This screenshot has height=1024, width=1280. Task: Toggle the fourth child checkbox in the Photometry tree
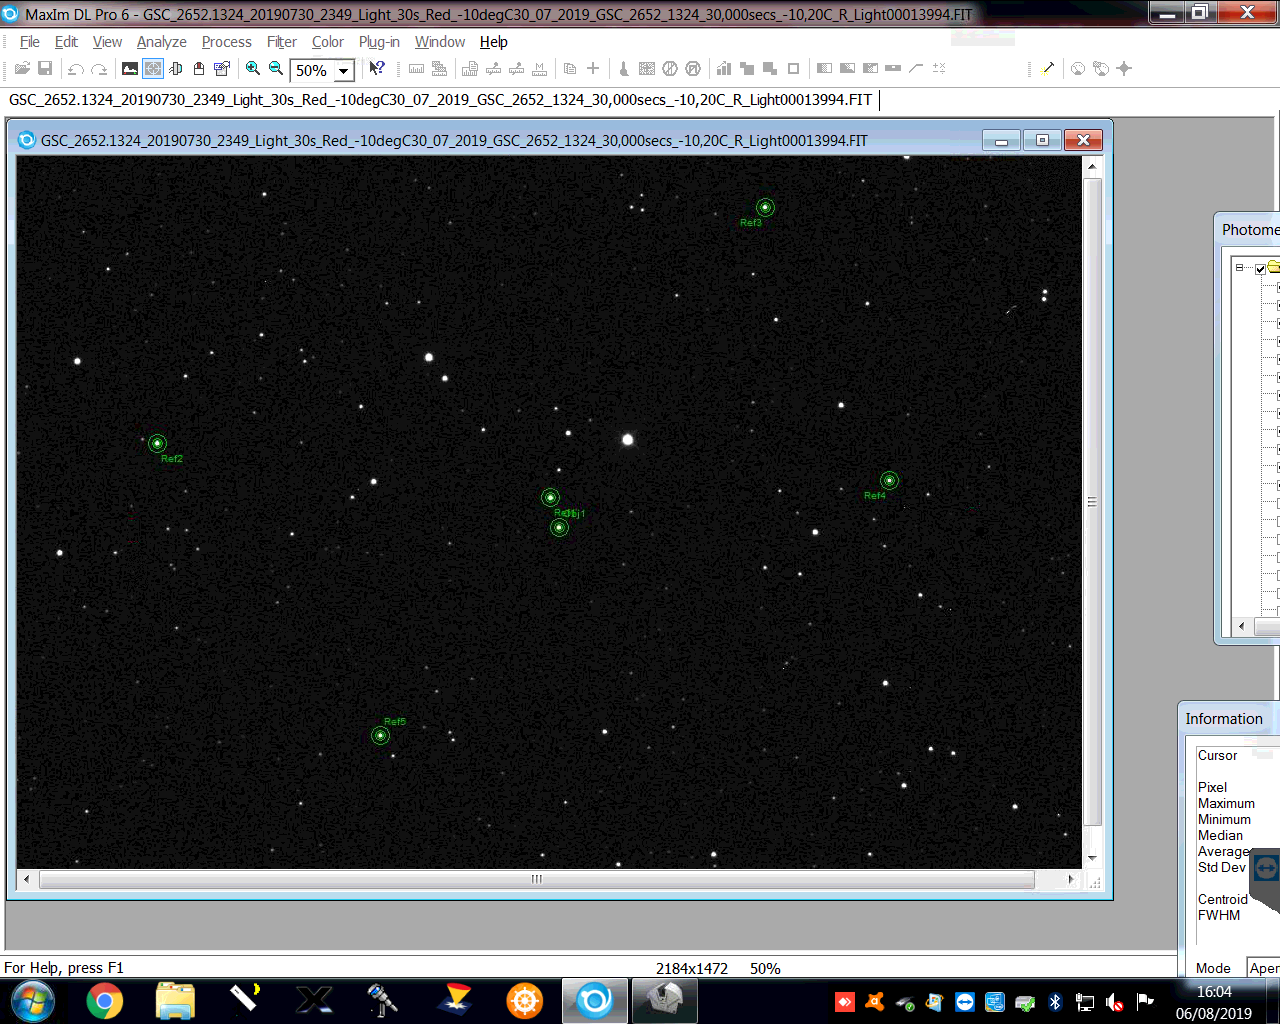(x=1278, y=341)
